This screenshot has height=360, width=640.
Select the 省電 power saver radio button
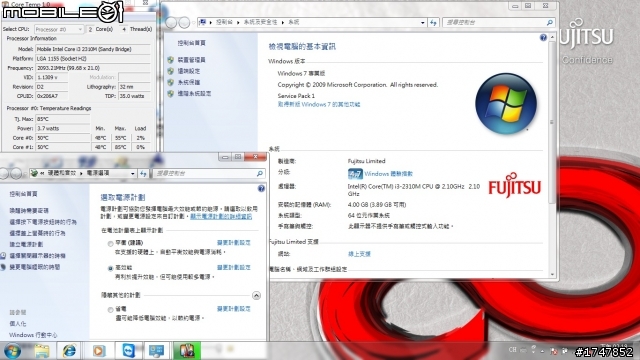tap(110, 310)
